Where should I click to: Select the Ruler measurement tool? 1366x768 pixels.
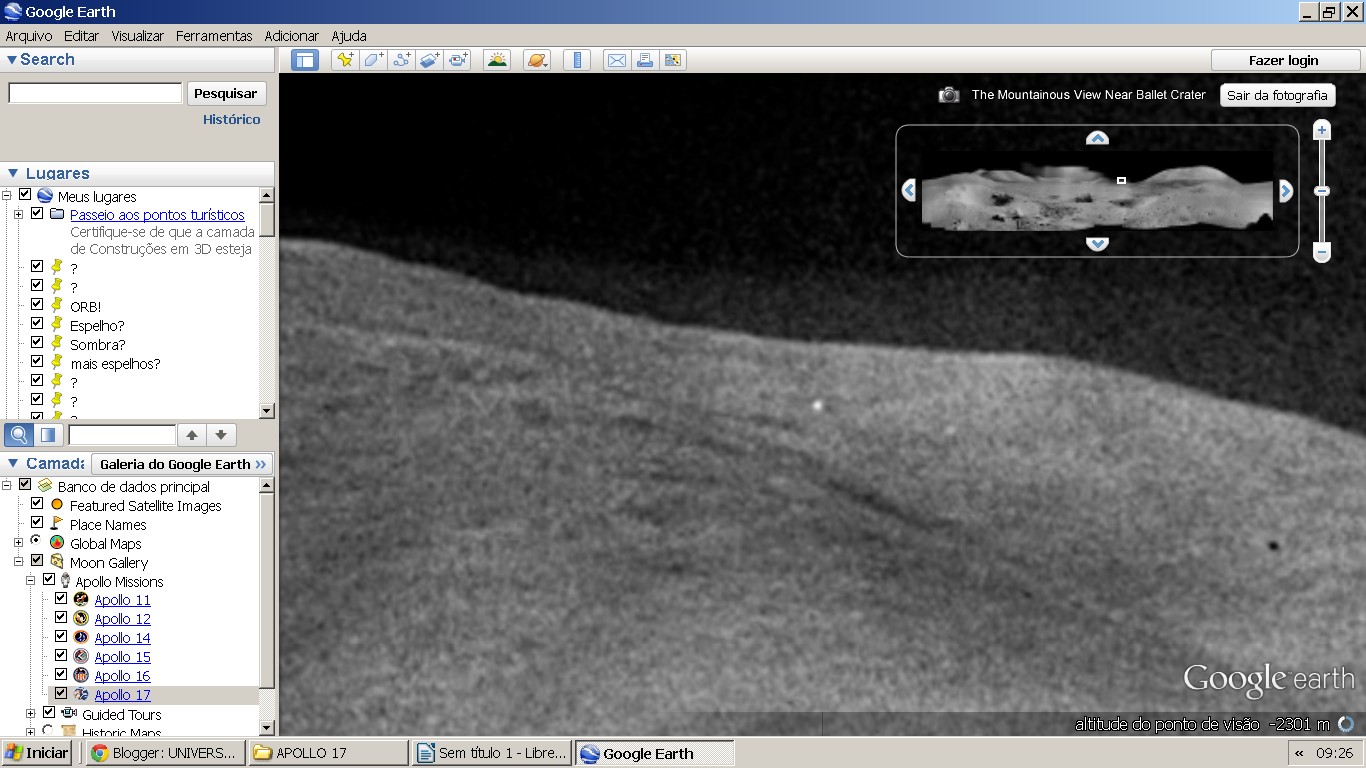577,60
